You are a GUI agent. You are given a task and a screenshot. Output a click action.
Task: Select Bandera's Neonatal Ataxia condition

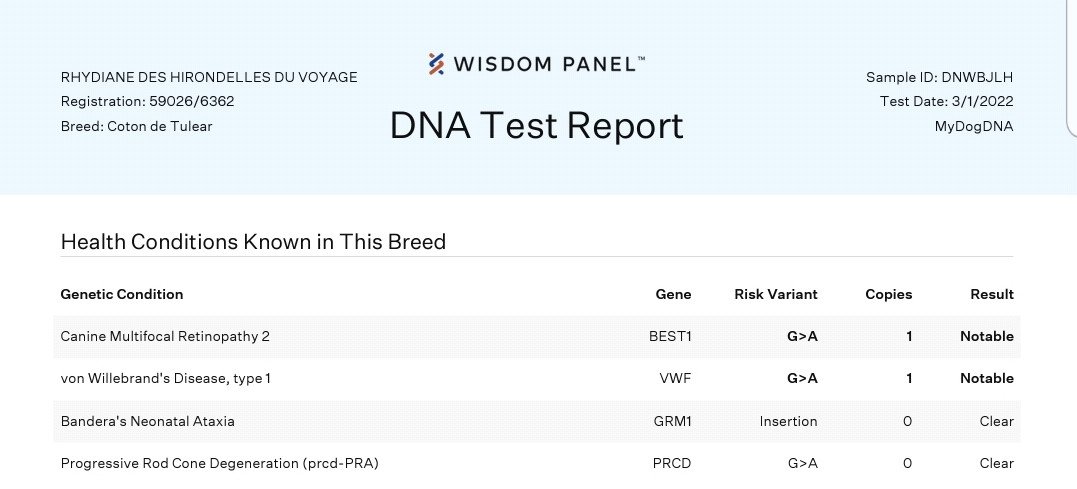click(x=148, y=421)
